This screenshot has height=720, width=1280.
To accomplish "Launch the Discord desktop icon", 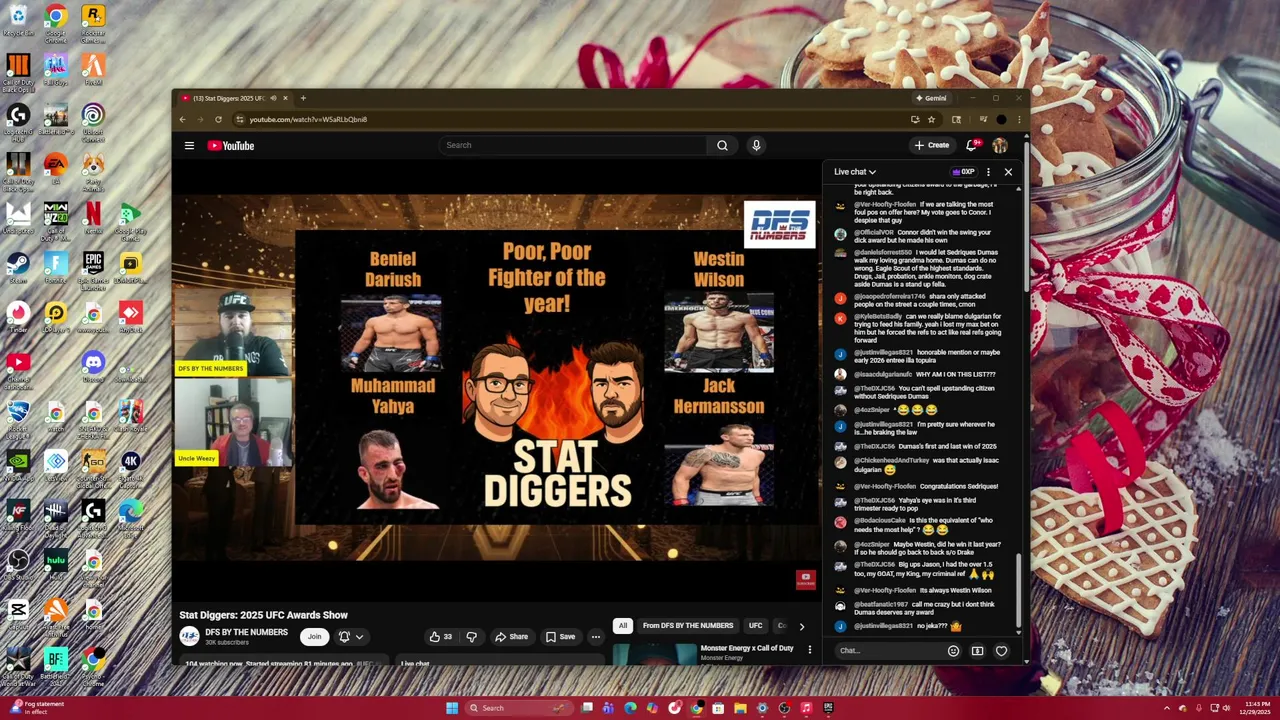I will [x=93, y=365].
